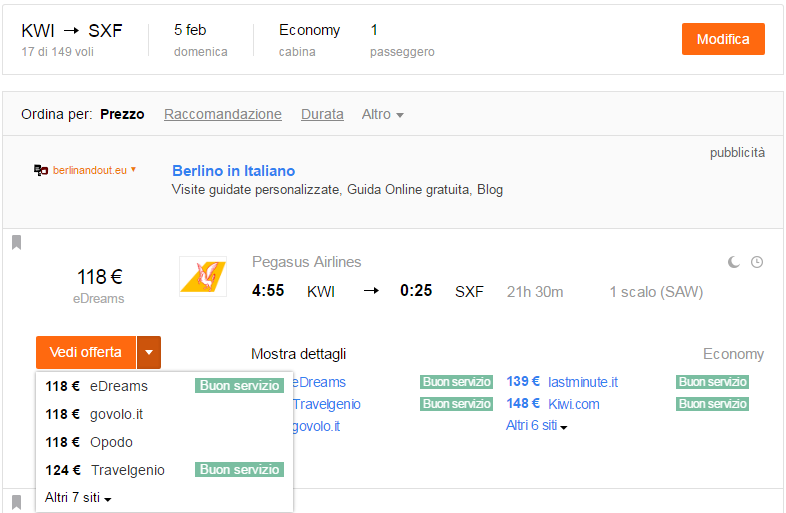The width and height of the screenshot is (786, 513).
Task: Click the Vedi offerta button
Action: [86, 353]
